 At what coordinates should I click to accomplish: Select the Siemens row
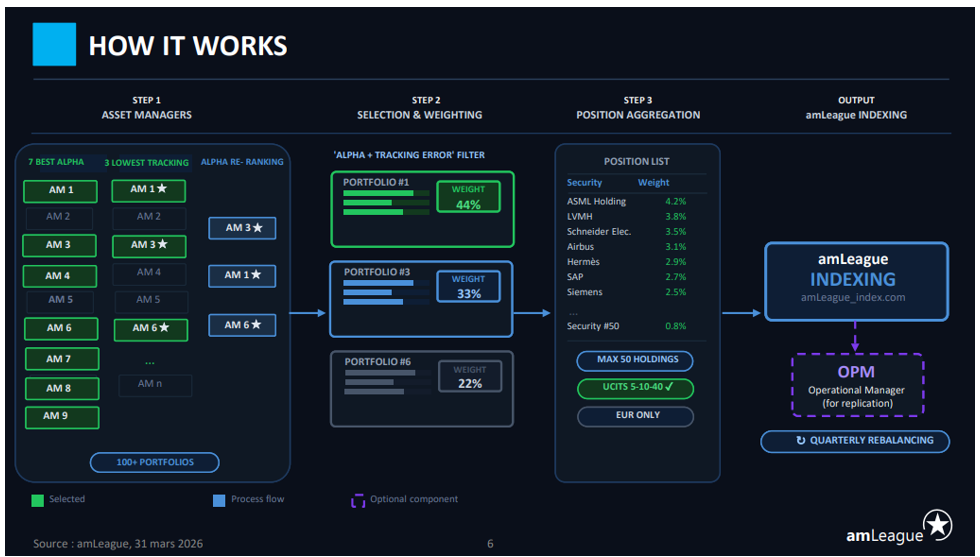point(626,292)
